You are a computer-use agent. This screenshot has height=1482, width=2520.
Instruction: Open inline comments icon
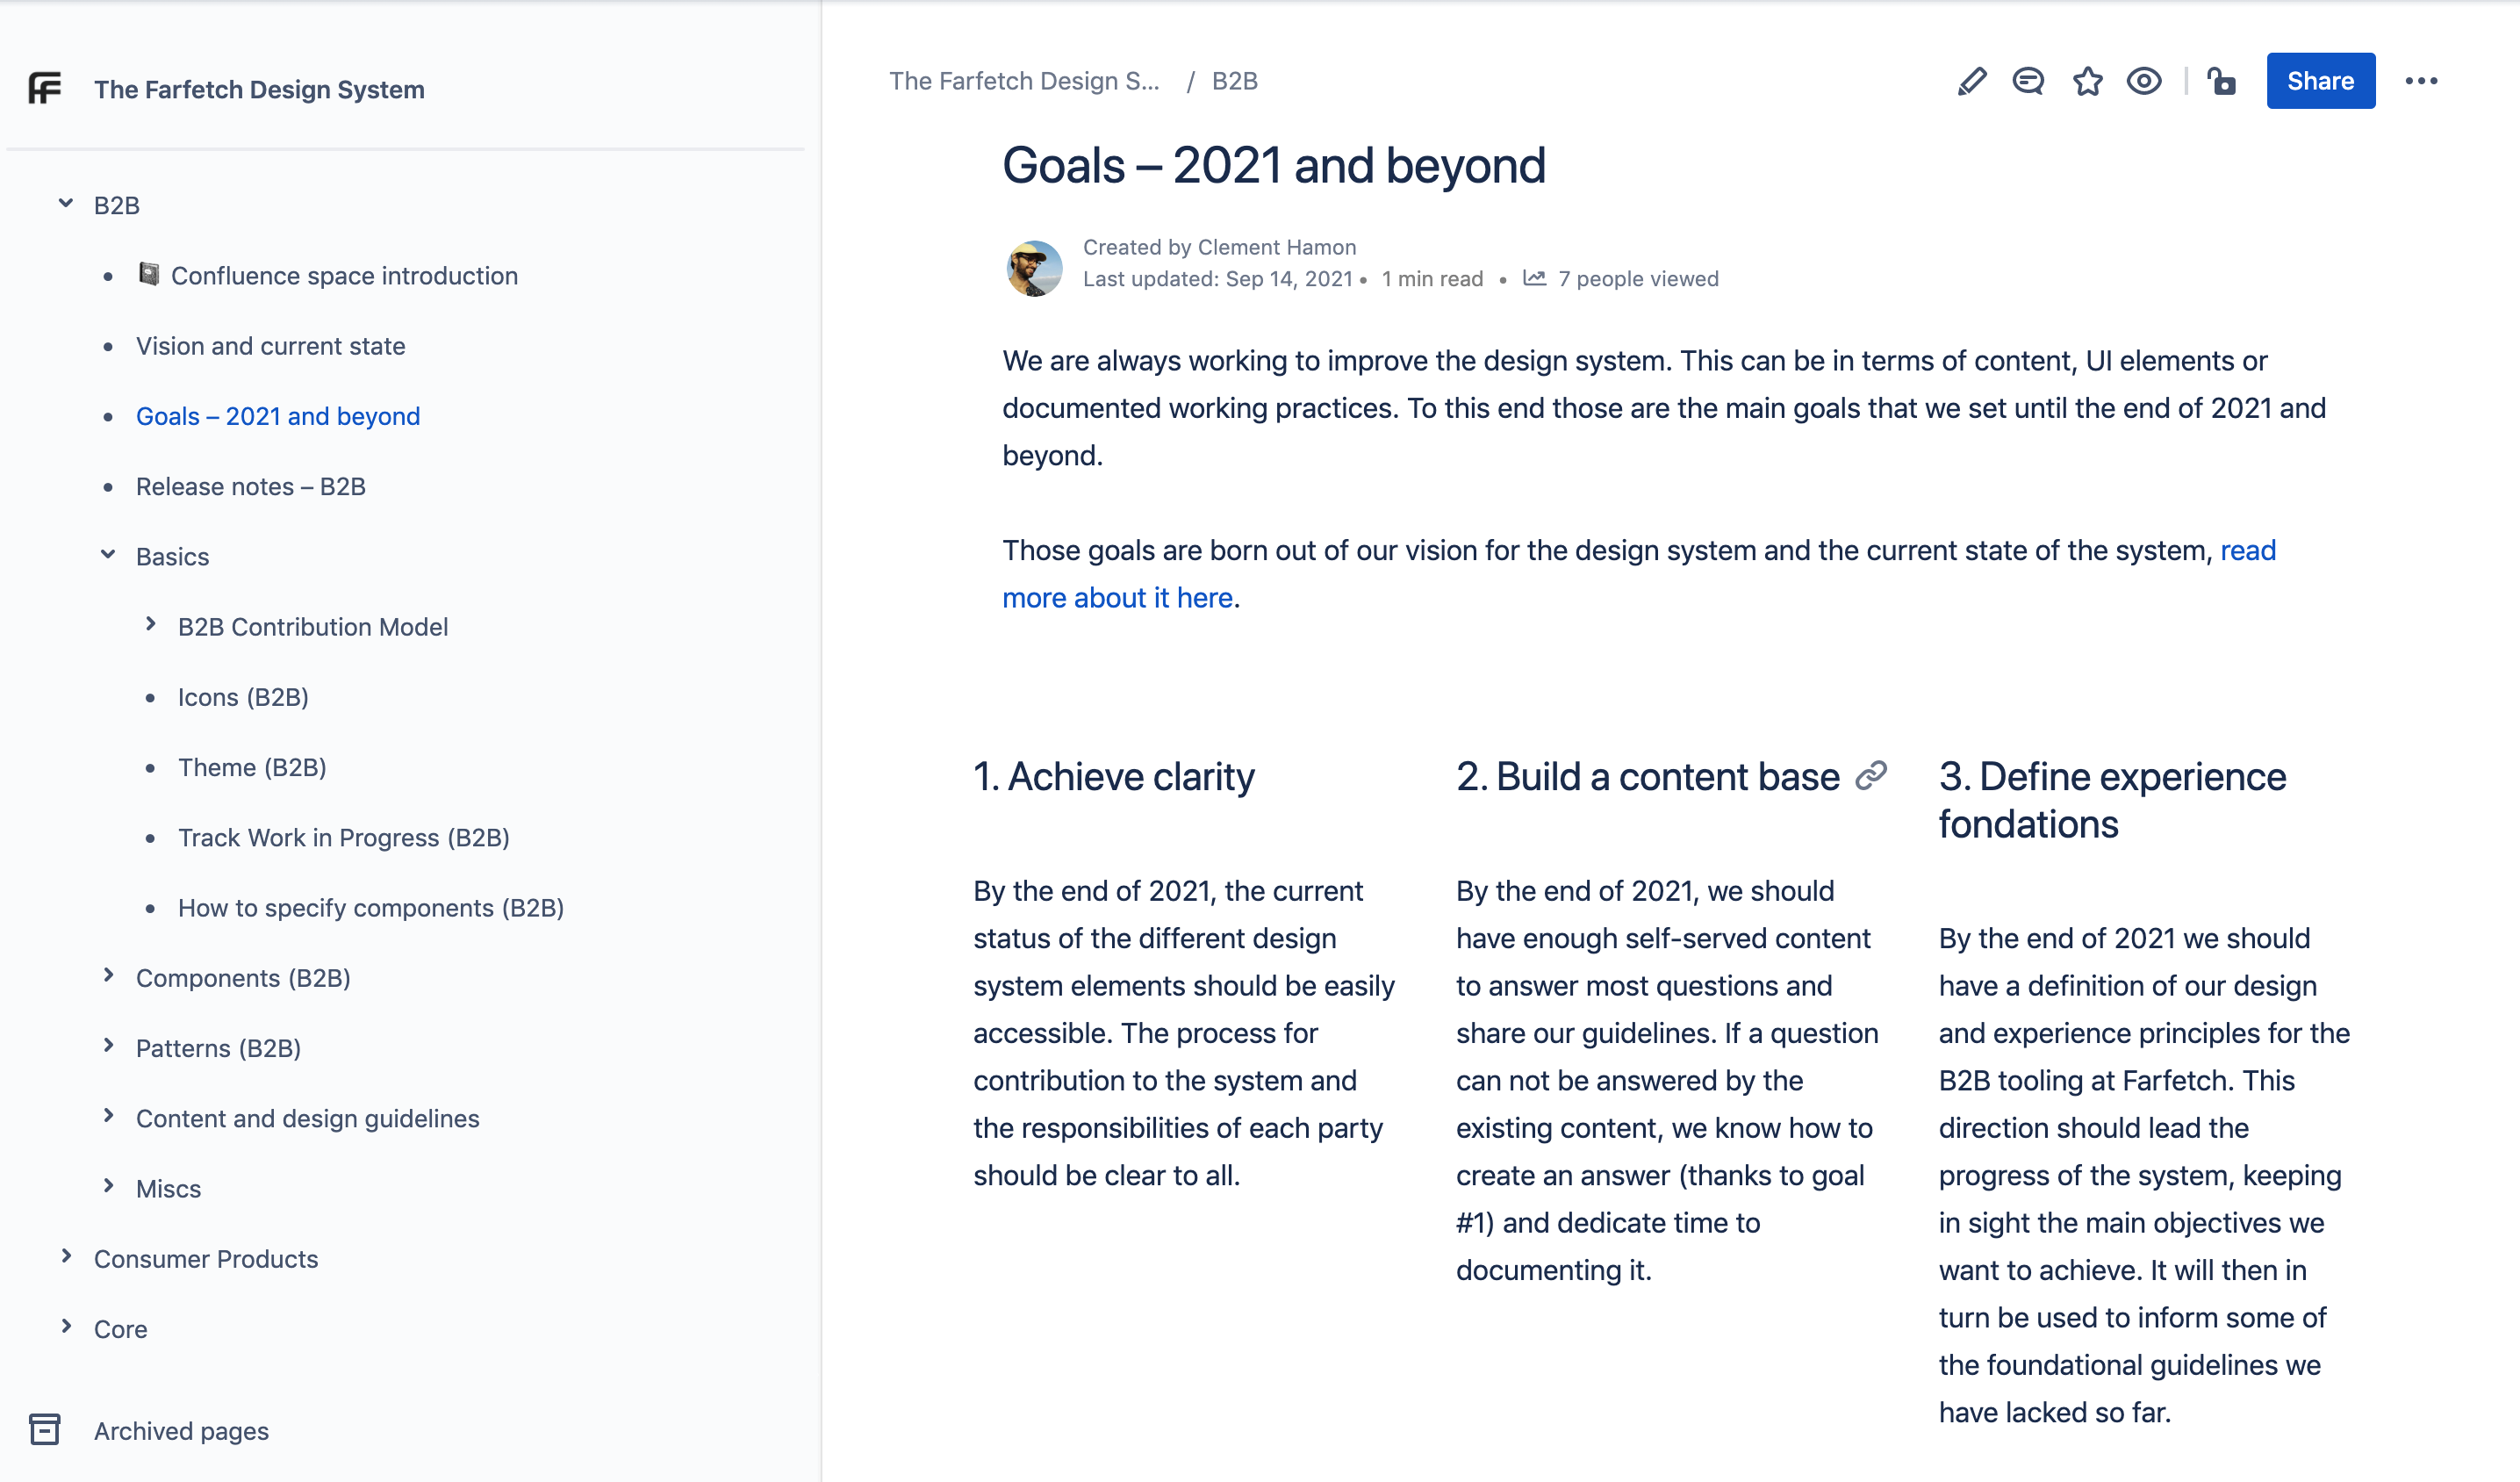pos(2028,81)
